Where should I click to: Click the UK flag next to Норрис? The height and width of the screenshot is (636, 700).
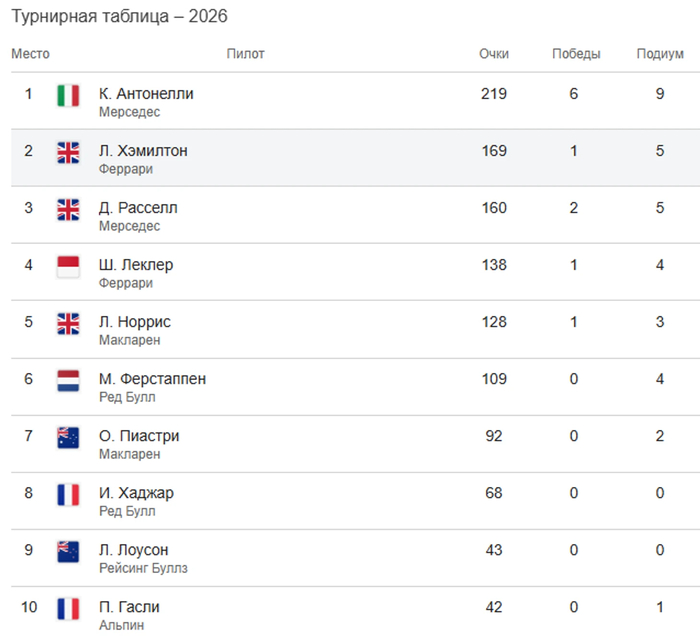tap(68, 324)
